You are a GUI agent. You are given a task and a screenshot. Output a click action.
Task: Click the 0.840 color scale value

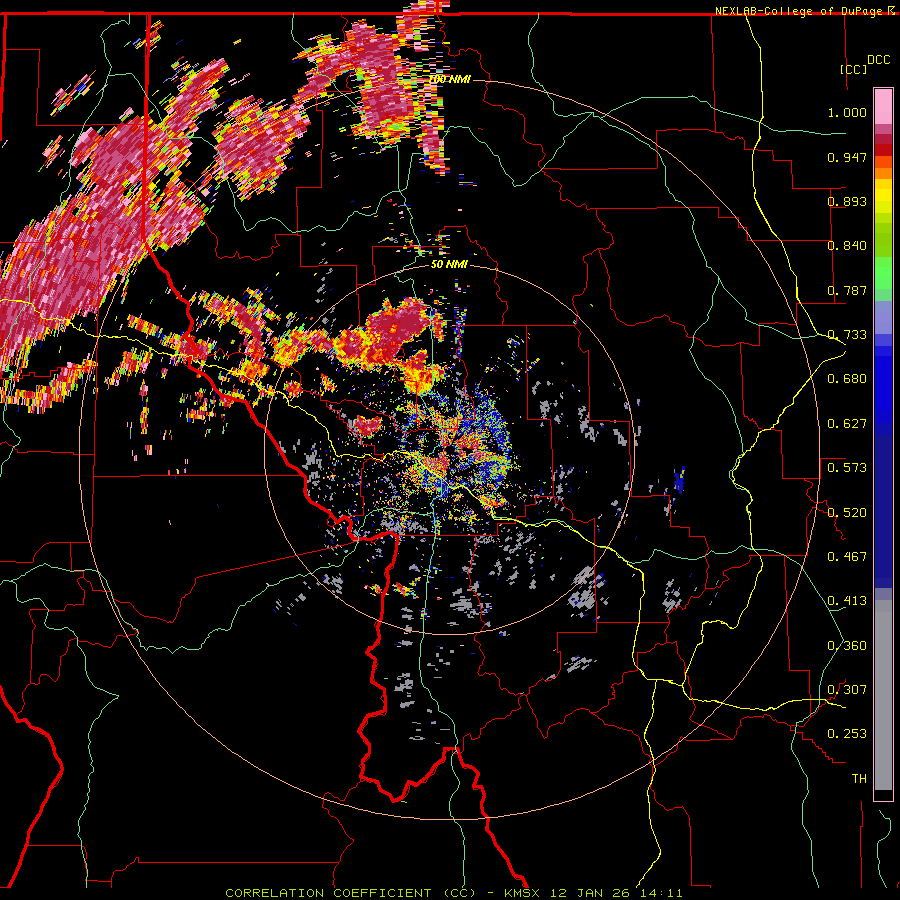pos(847,246)
